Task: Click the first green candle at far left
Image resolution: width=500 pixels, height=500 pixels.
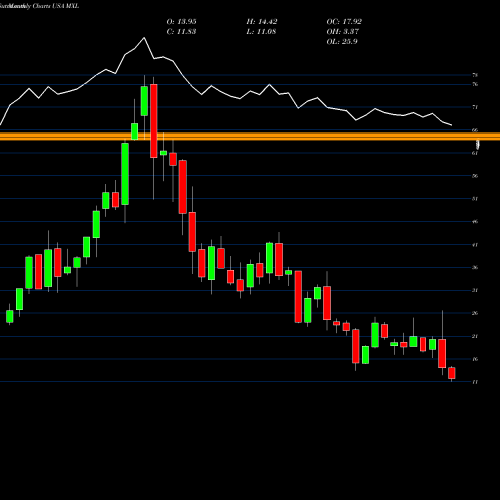Action: 10,316
